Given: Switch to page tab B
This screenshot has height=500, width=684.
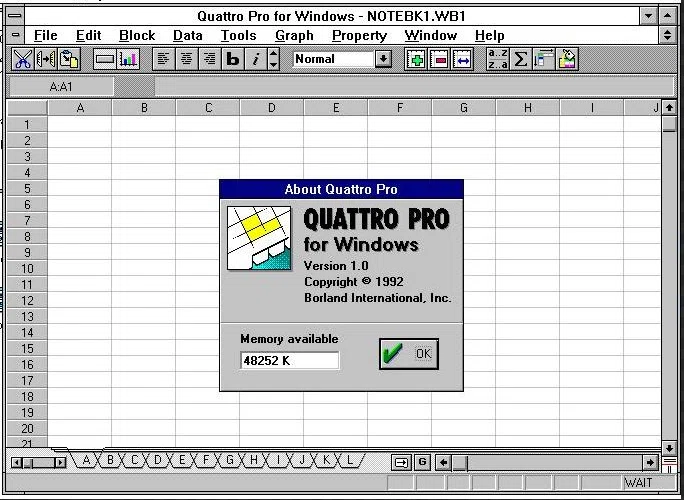Looking at the screenshot, I should (110, 460).
